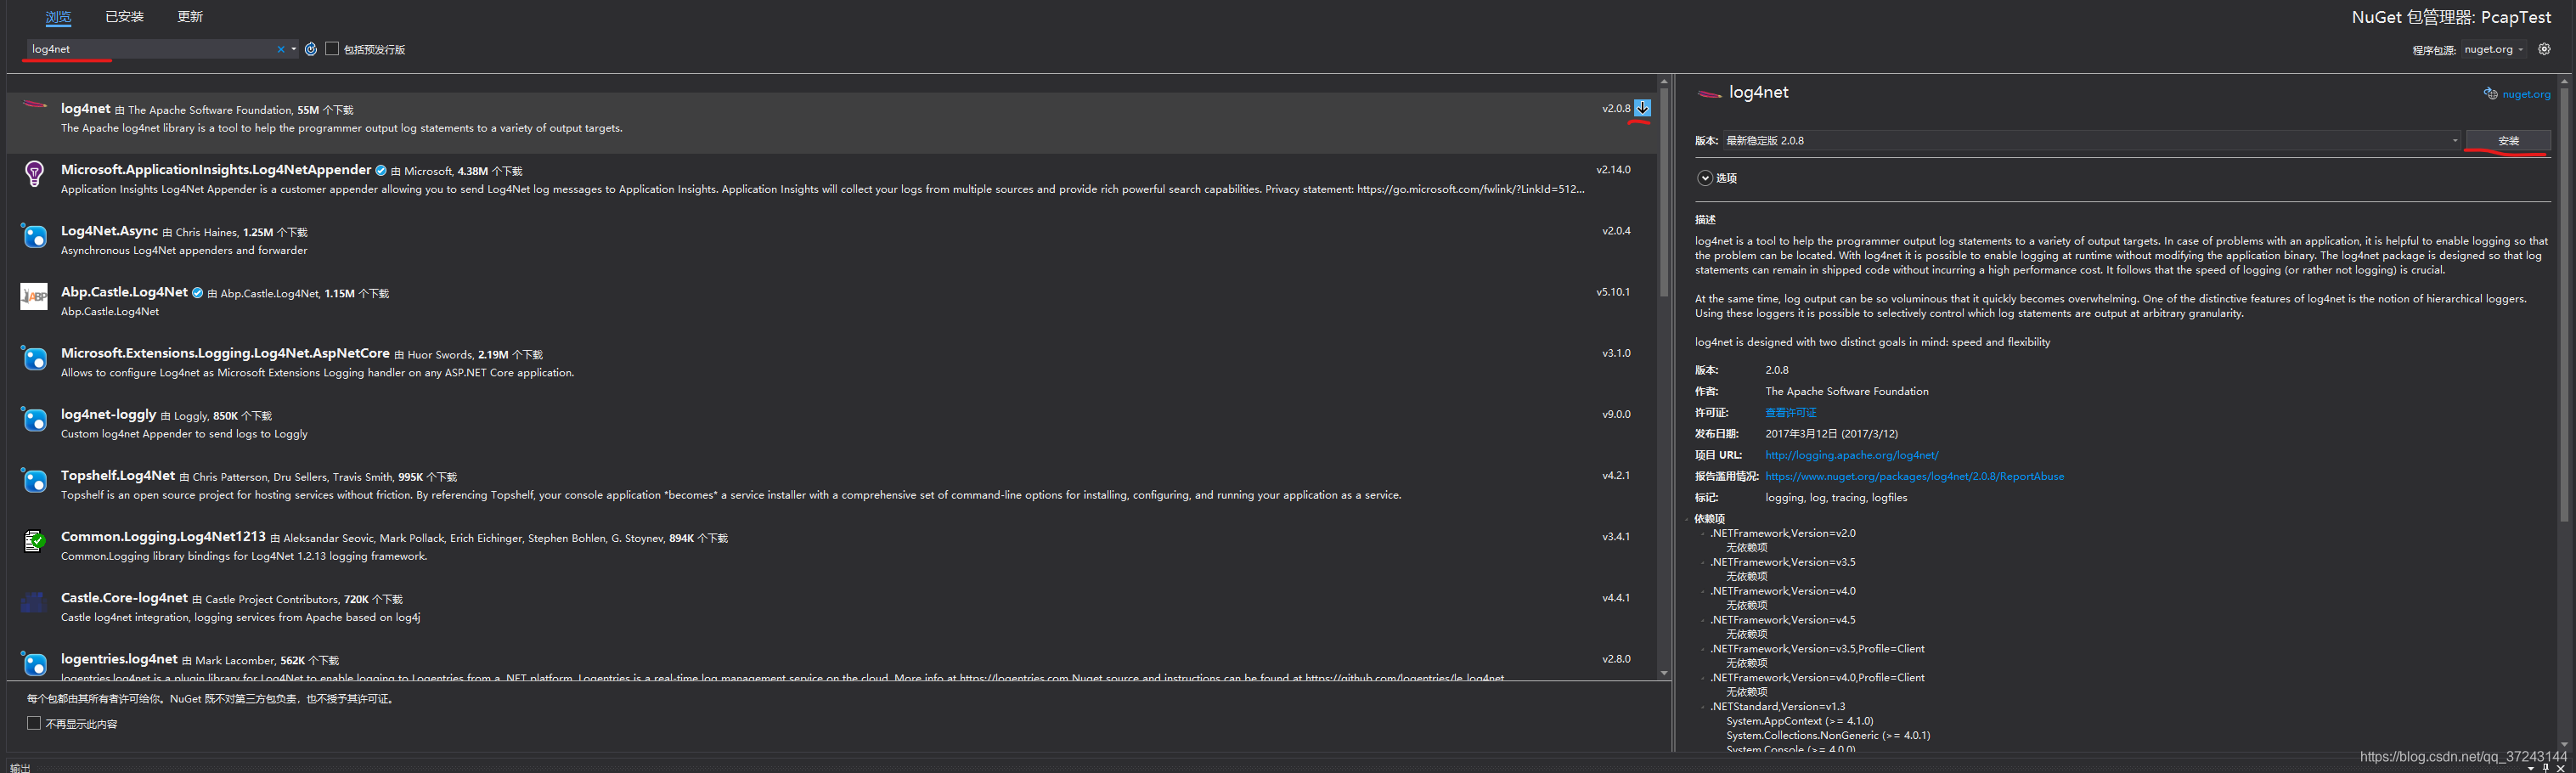Click the log4net-loggly package icon
The image size is (2576, 773).
[34, 419]
